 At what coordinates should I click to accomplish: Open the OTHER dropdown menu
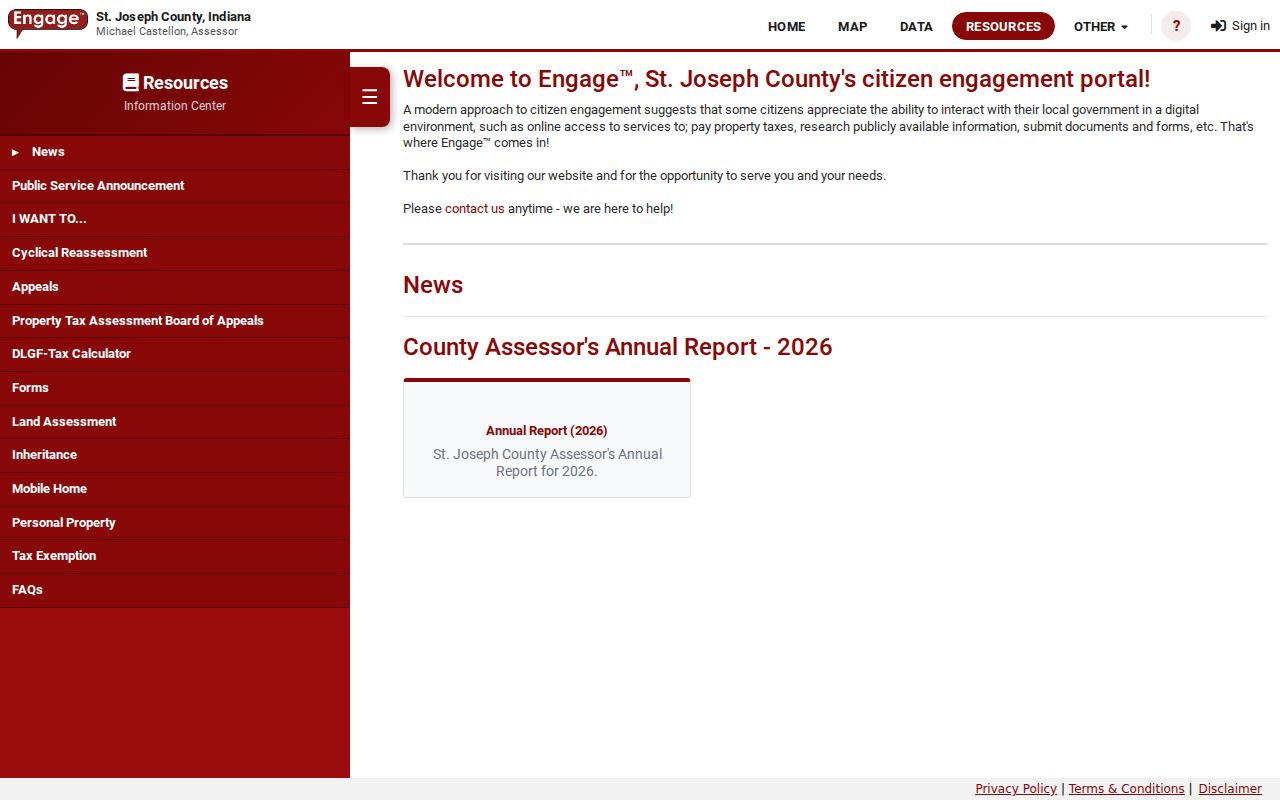[1101, 26]
